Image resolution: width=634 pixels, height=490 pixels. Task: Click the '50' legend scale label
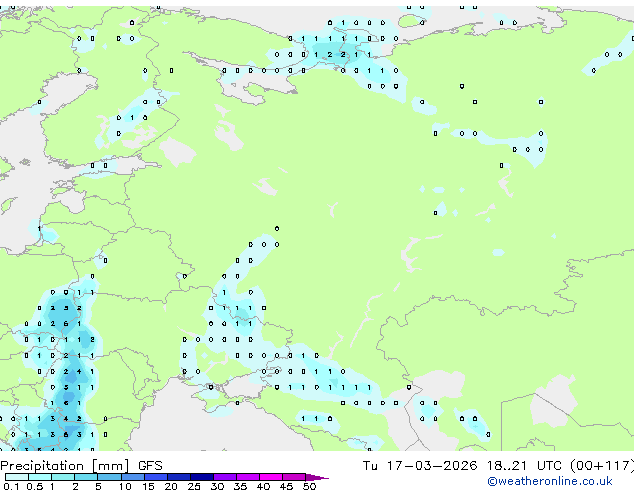pos(310,486)
